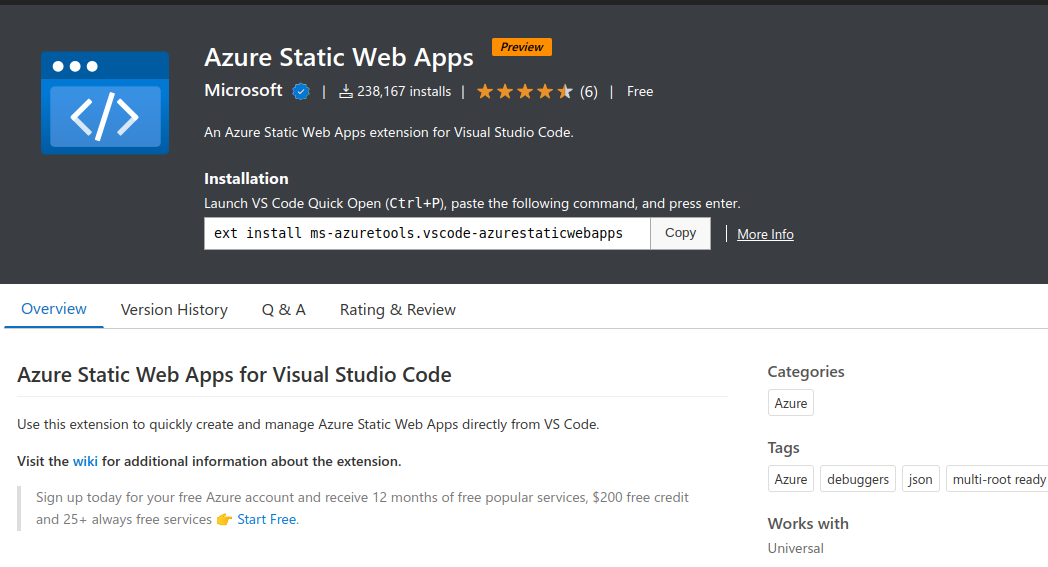The width and height of the screenshot is (1048, 567).
Task: Click the Azure Static Web Apps extension logo
Action: click(x=105, y=103)
